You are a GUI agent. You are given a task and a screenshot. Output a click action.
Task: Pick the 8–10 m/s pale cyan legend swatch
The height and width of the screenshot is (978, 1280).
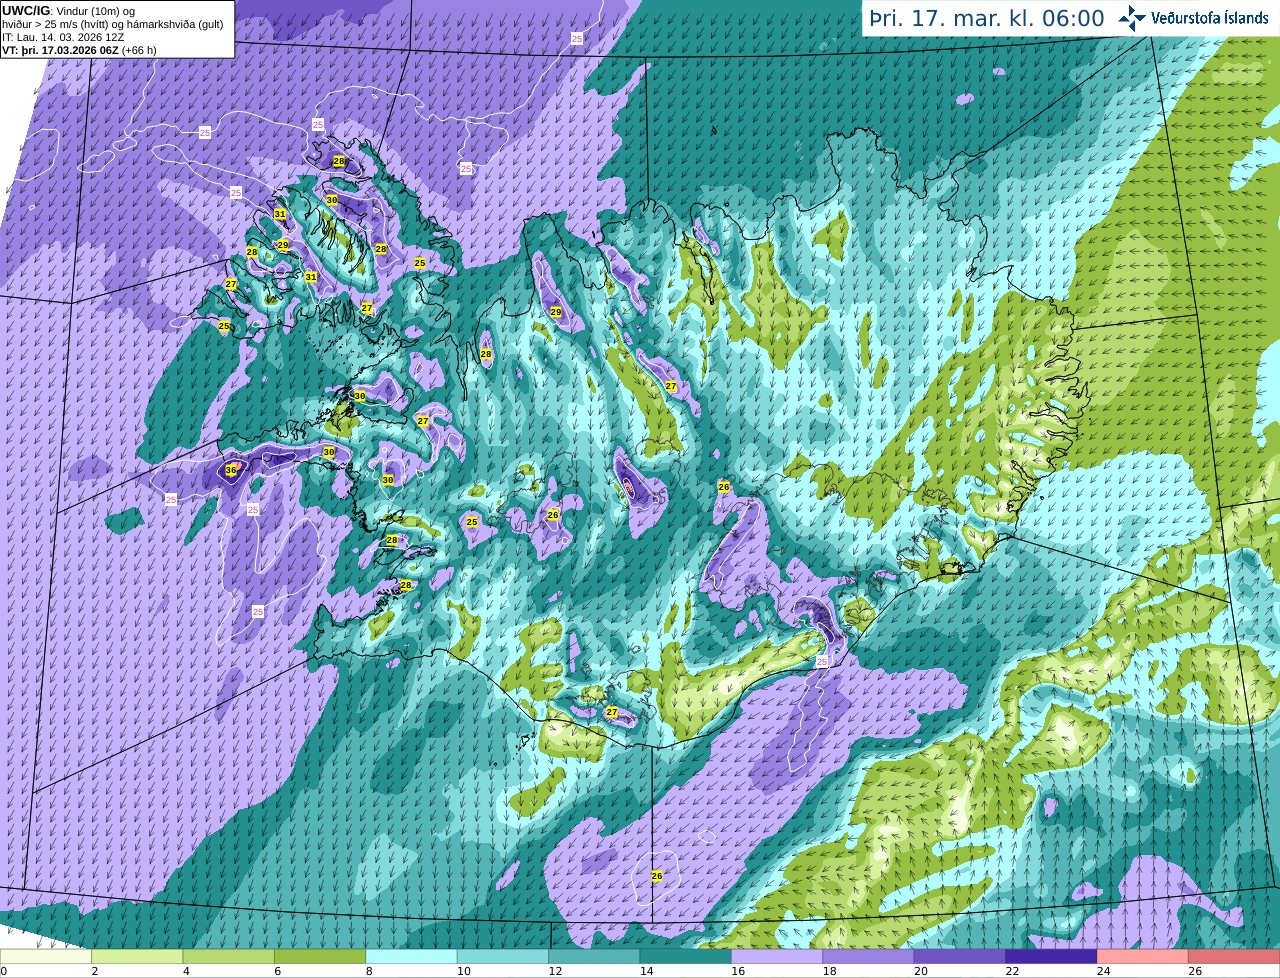point(412,957)
